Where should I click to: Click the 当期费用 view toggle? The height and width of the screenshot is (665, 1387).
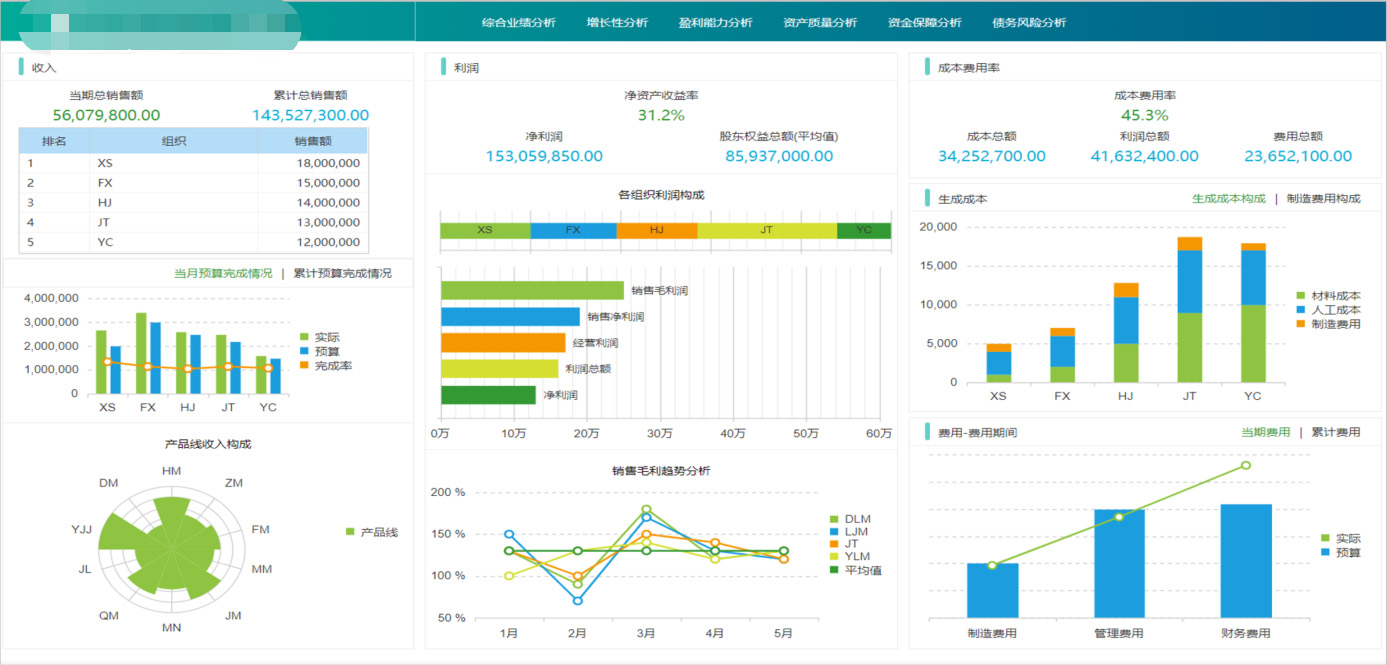coord(1265,432)
